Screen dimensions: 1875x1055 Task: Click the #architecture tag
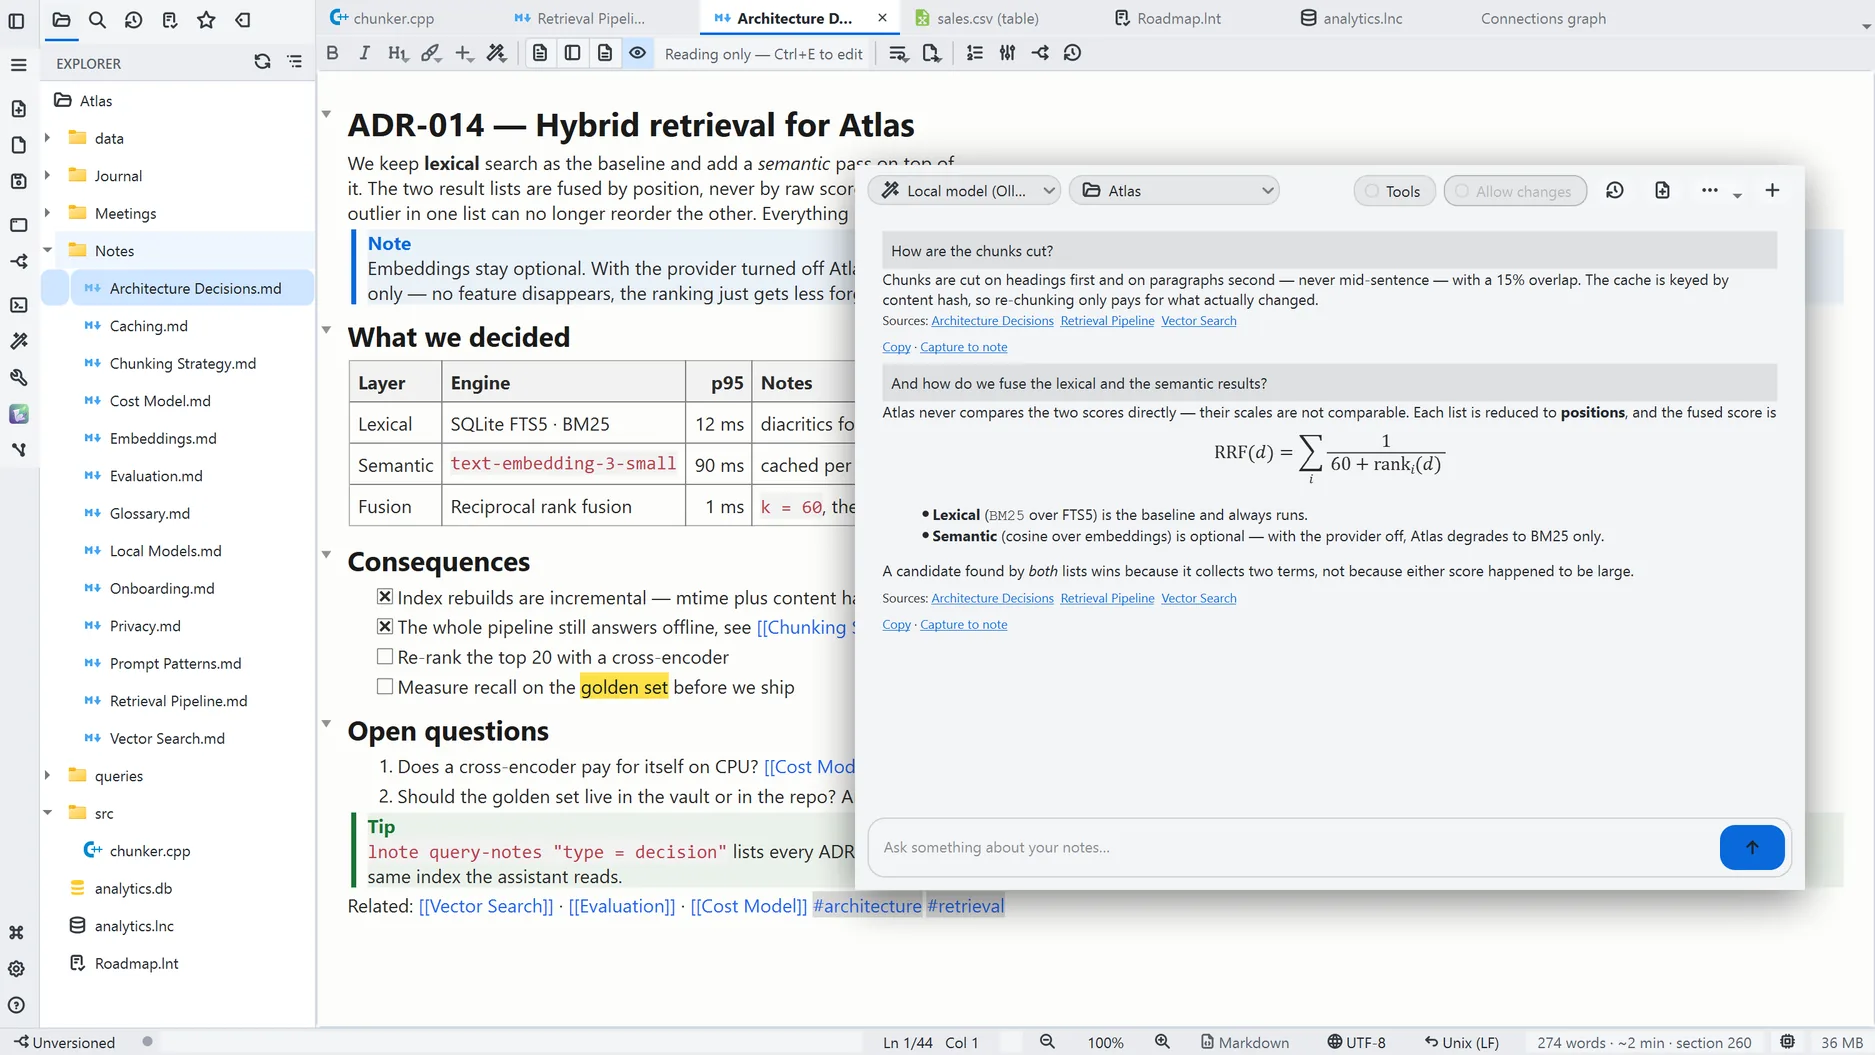(x=867, y=906)
